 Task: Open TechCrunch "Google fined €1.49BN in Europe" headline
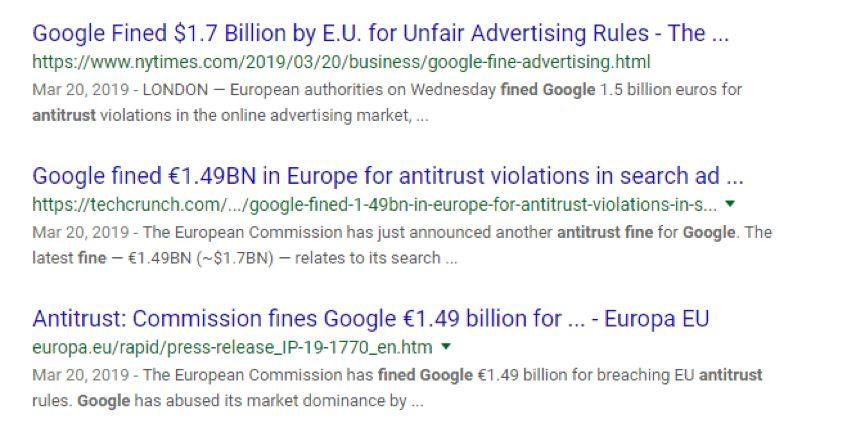click(x=388, y=177)
